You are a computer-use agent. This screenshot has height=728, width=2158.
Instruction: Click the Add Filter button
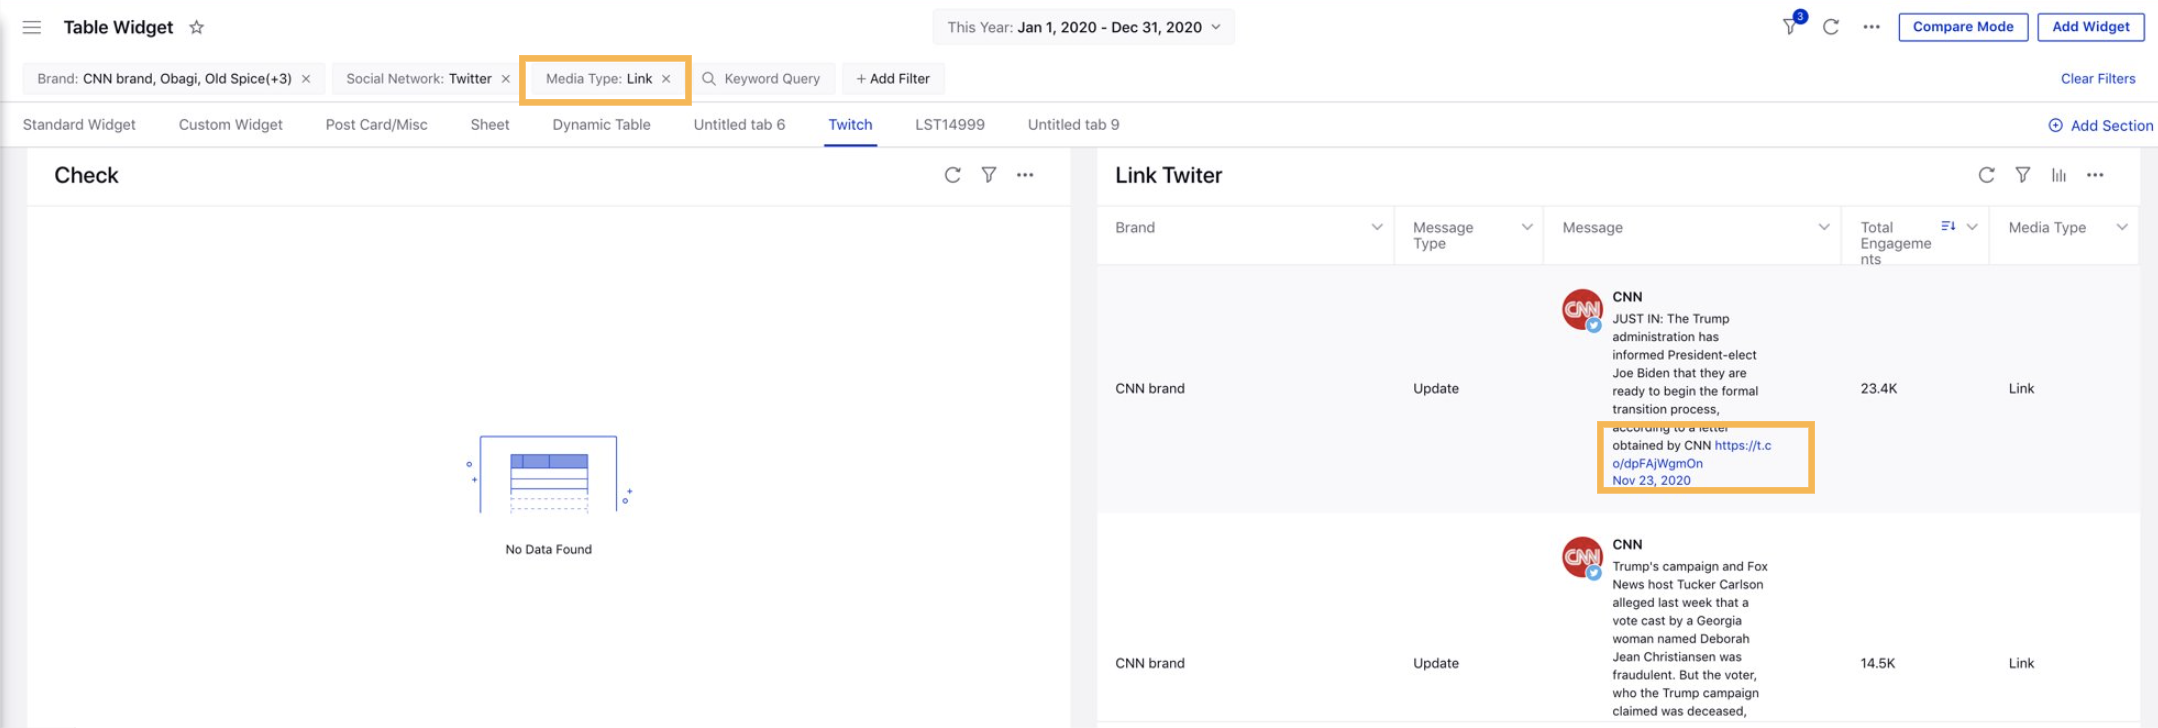click(893, 79)
